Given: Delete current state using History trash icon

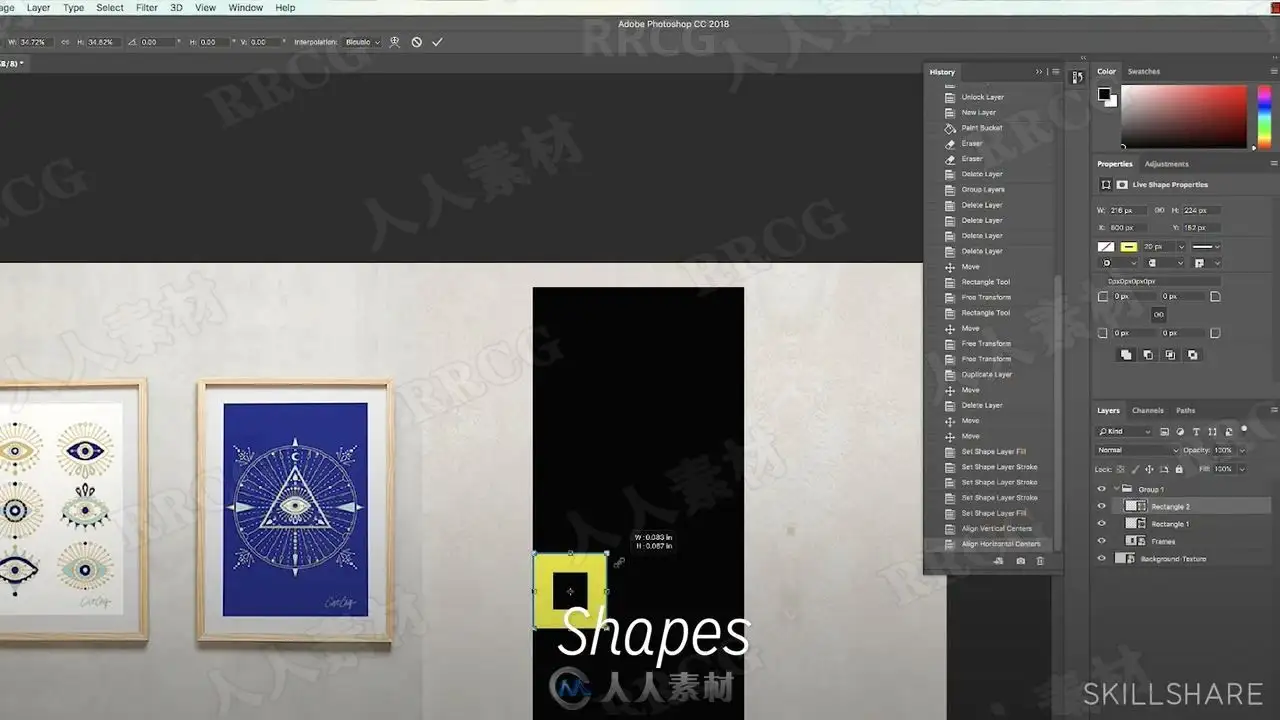Looking at the screenshot, I should click(x=1040, y=562).
